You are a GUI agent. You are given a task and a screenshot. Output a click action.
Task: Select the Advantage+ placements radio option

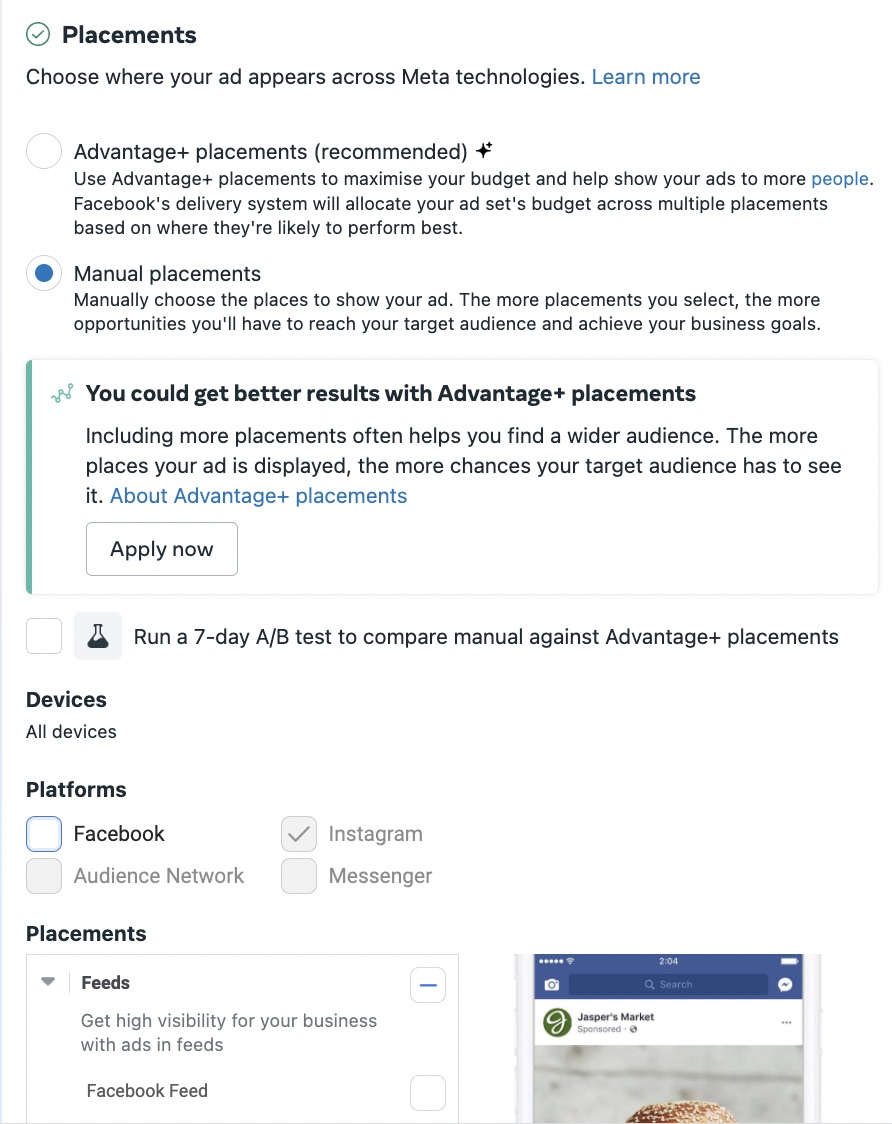(x=44, y=152)
